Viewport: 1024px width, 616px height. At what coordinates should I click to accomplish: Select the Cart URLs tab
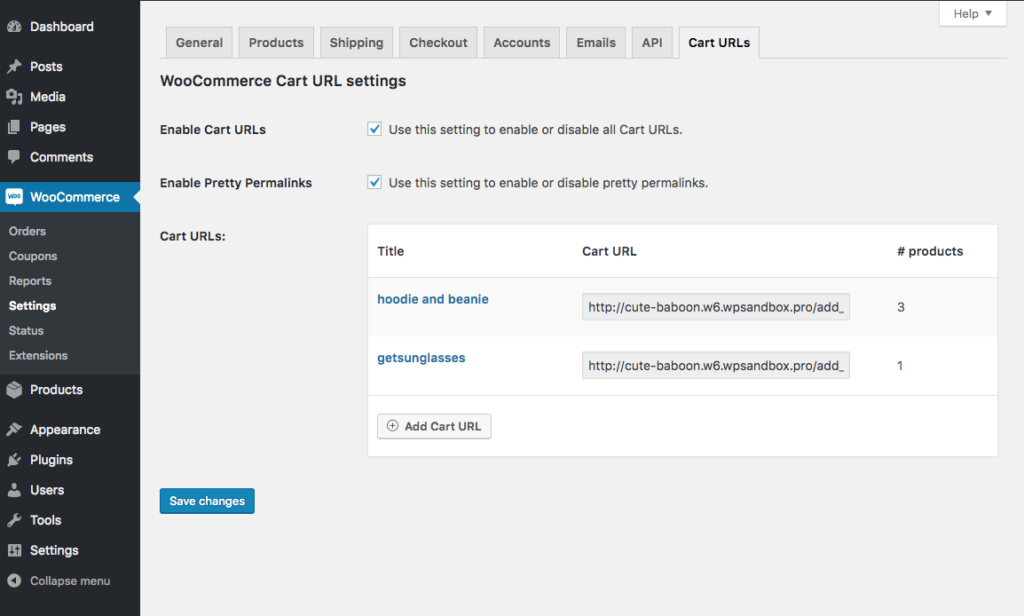click(719, 42)
